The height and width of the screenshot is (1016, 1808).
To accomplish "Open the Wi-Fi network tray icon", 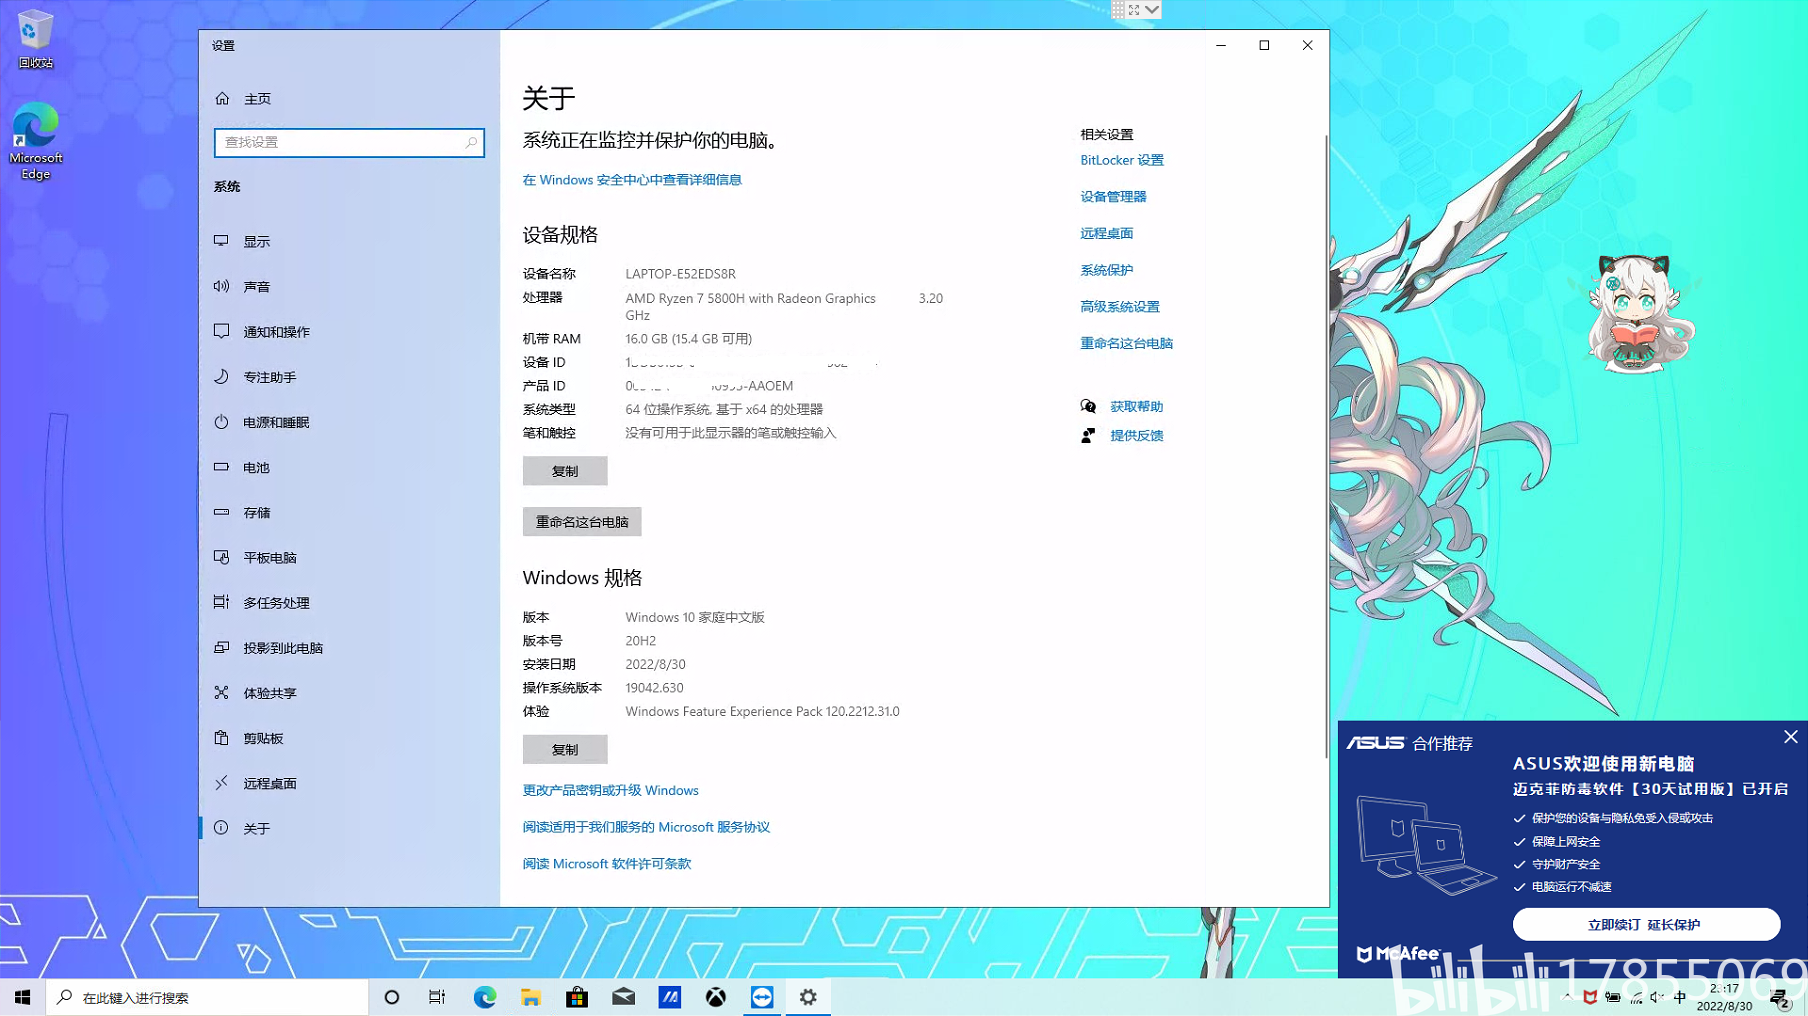I will click(1636, 997).
